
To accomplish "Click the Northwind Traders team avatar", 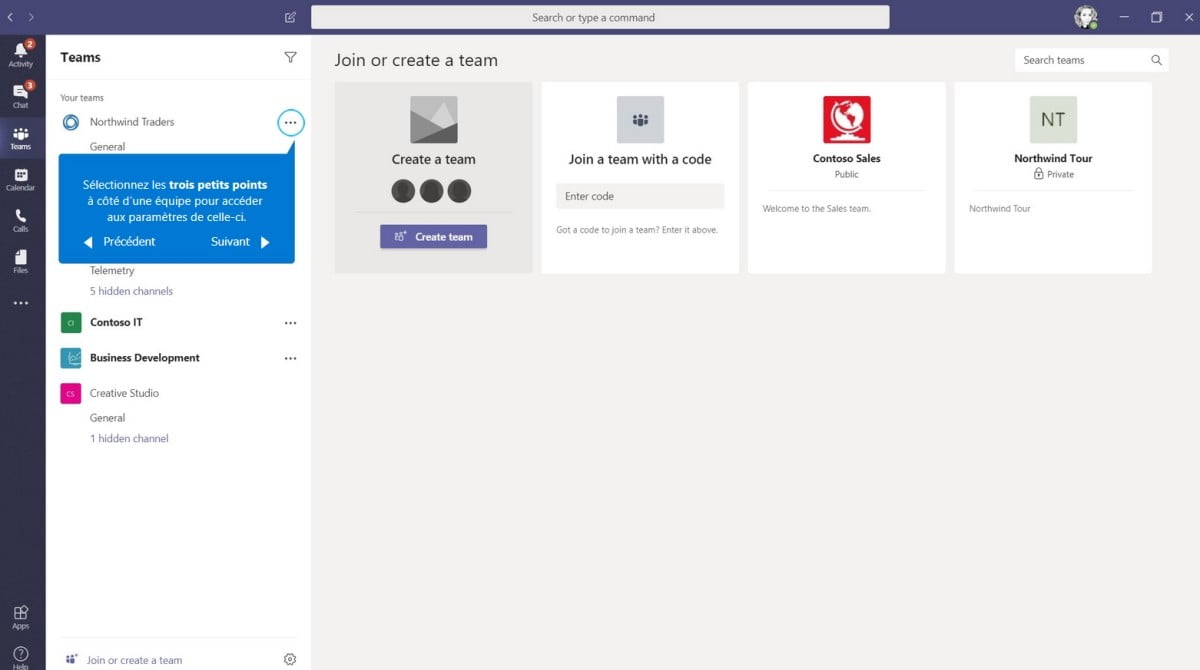I will tap(71, 122).
